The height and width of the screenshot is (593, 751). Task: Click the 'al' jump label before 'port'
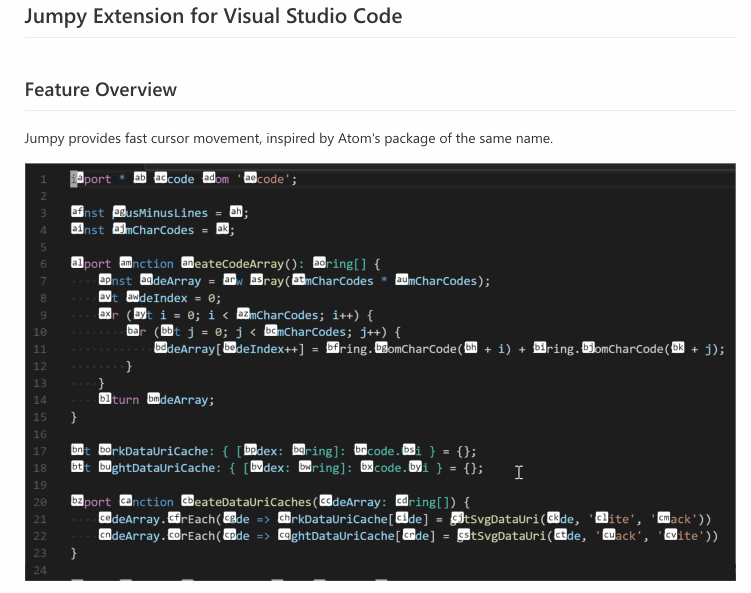(78, 264)
